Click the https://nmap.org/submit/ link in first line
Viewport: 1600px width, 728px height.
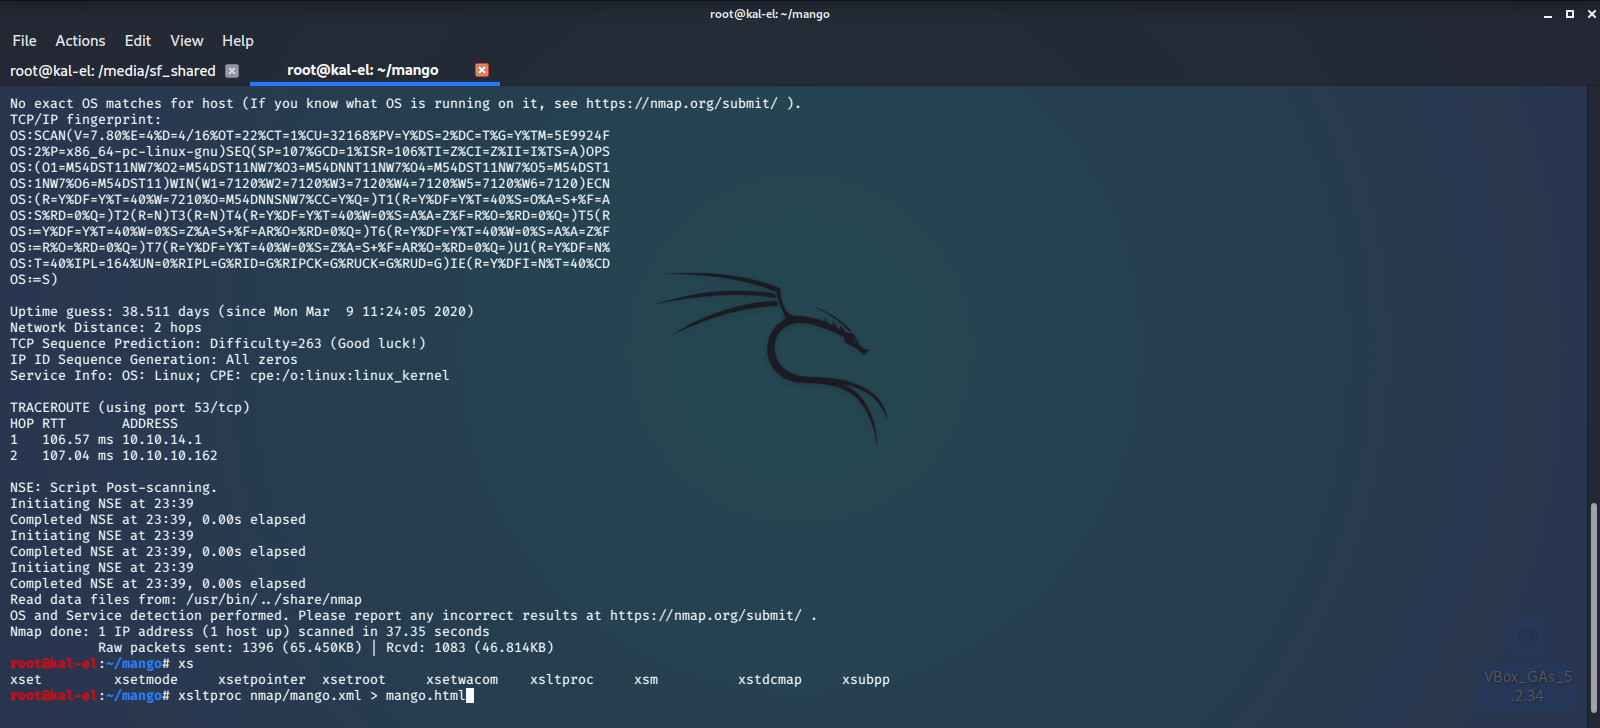[682, 103]
